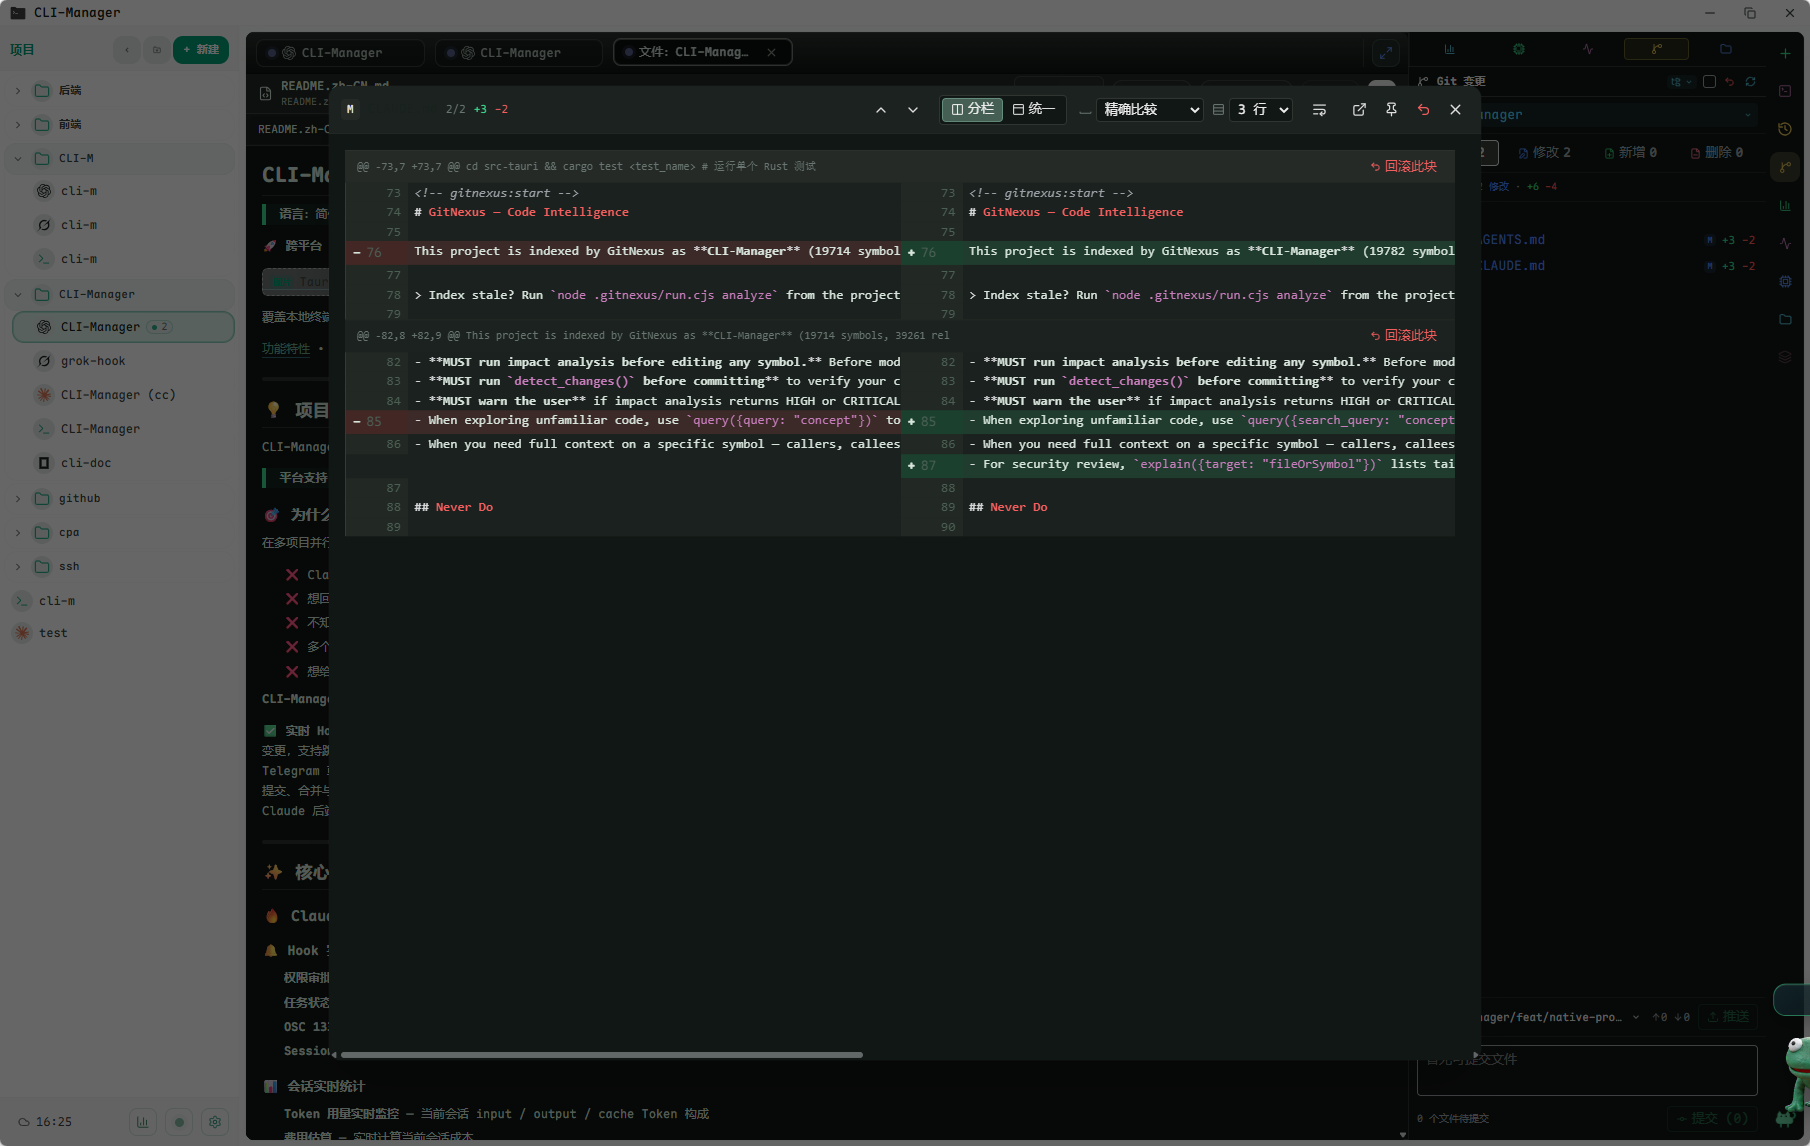Open settings gear in bottom-left bar
This screenshot has height=1146, width=1810.
click(215, 1122)
